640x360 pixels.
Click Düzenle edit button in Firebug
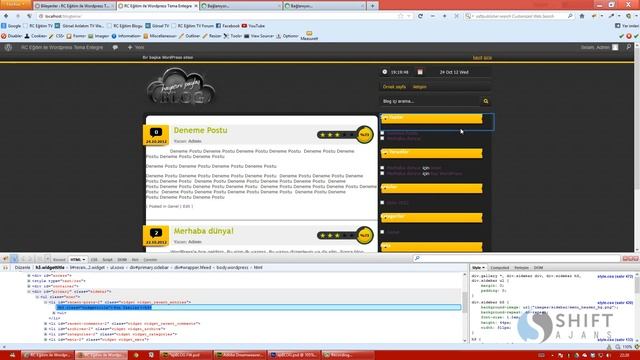click(22, 268)
